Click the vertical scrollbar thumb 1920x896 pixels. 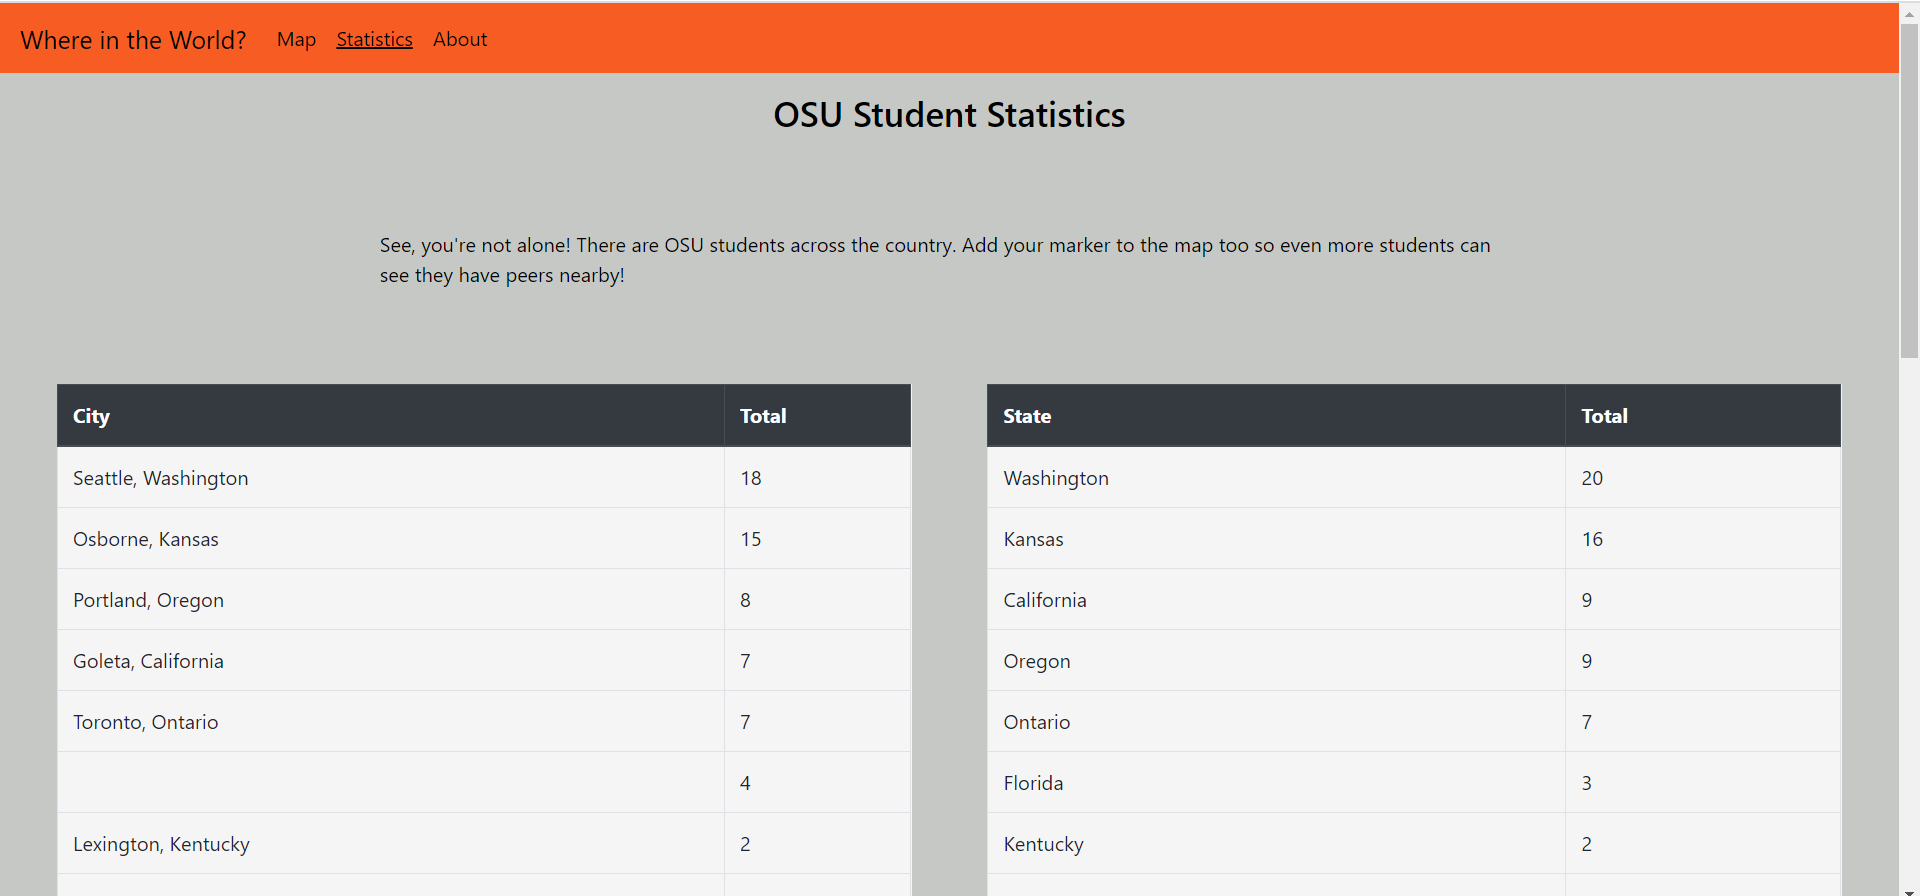pyautogui.click(x=1909, y=190)
